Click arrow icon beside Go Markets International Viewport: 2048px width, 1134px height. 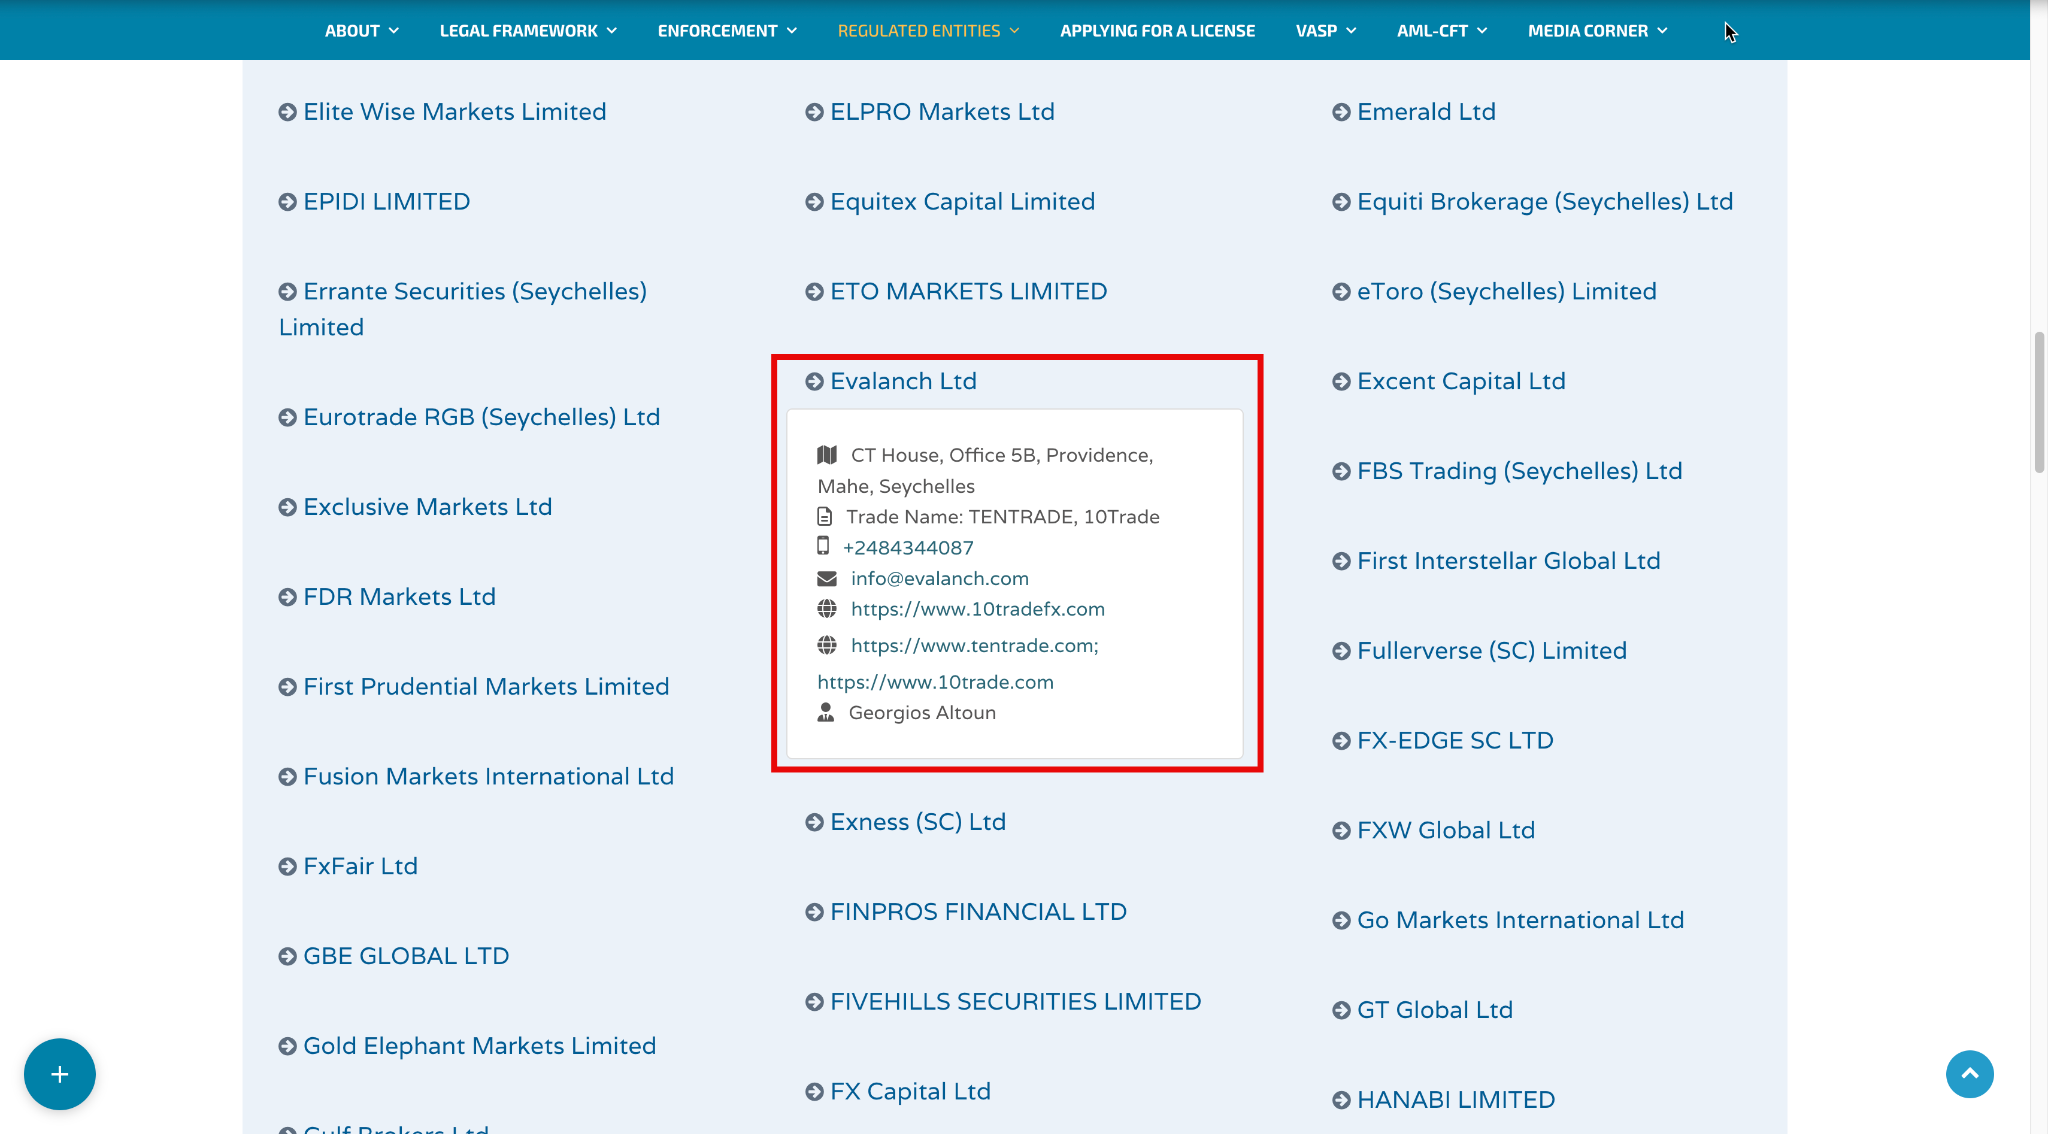tap(1342, 921)
